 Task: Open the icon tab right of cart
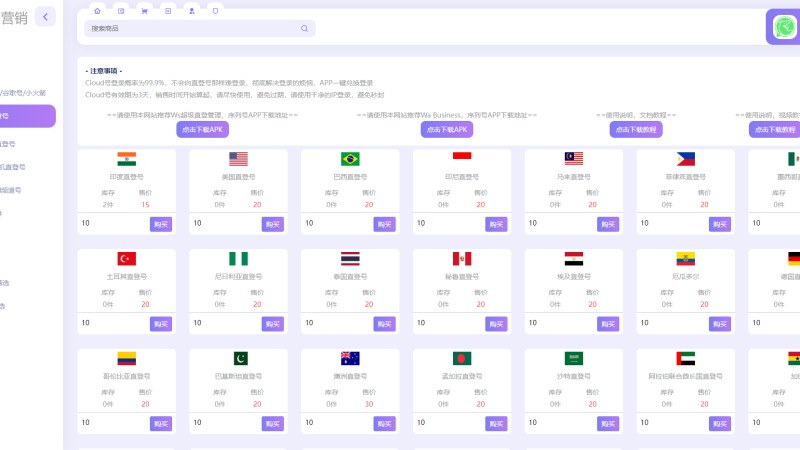tap(168, 11)
